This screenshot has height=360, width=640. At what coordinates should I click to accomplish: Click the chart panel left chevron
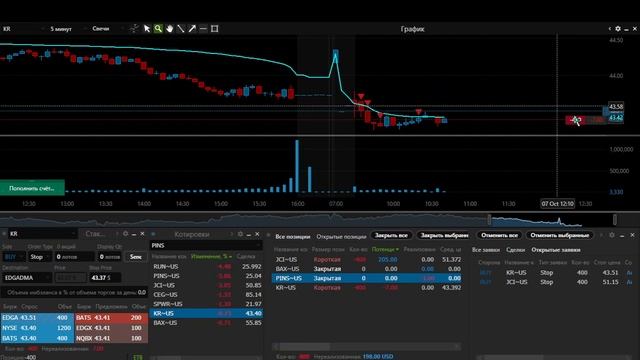pyautogui.click(x=610, y=29)
